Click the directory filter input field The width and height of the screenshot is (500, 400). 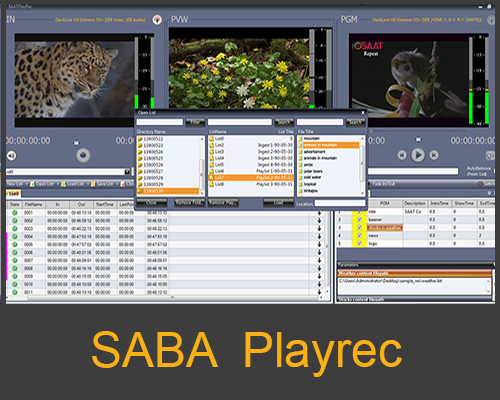[160, 122]
